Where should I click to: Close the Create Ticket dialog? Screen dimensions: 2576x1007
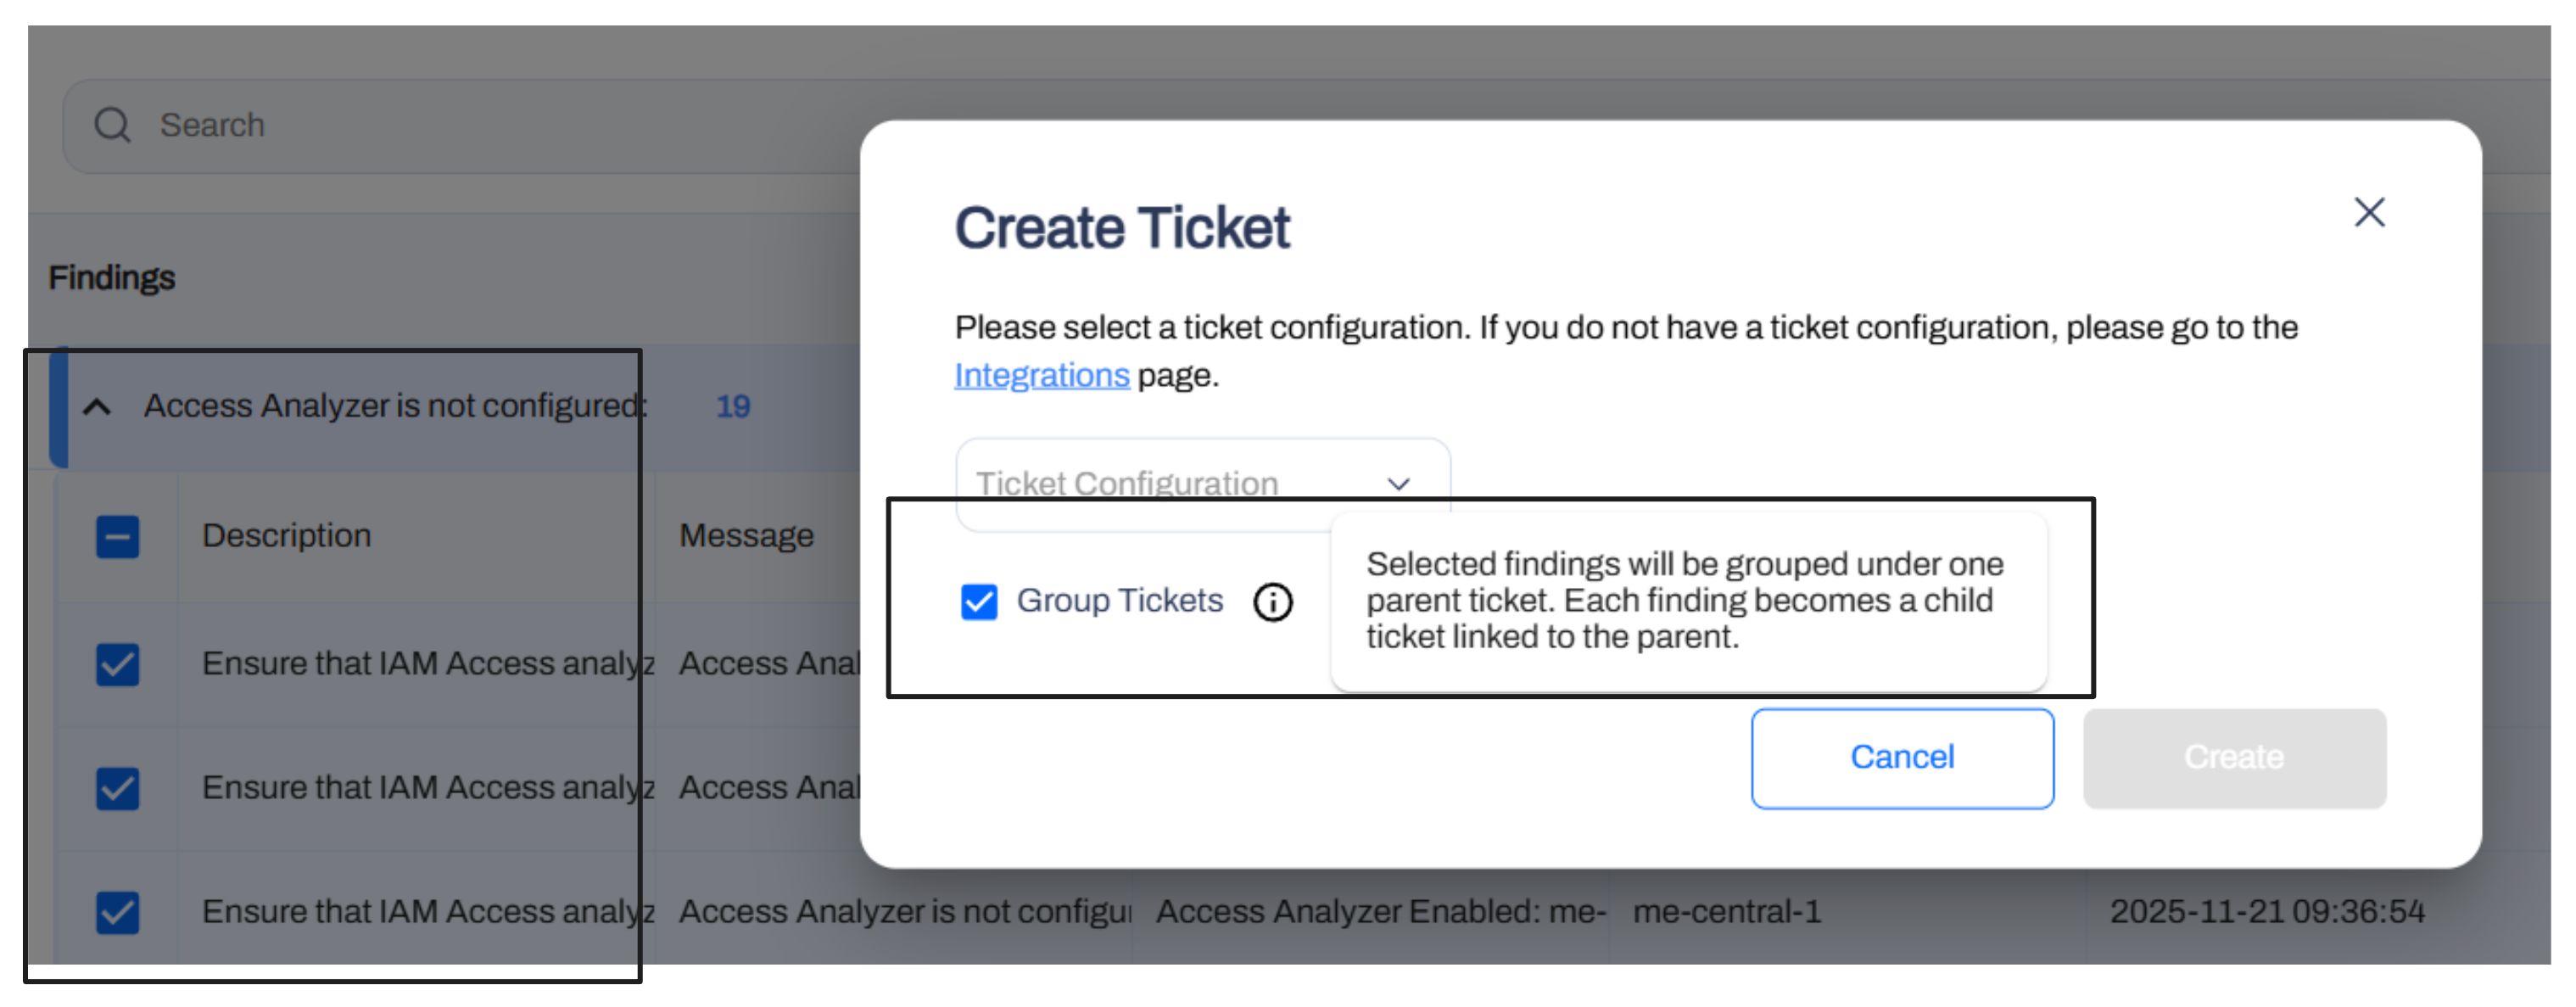pyautogui.click(x=2369, y=212)
